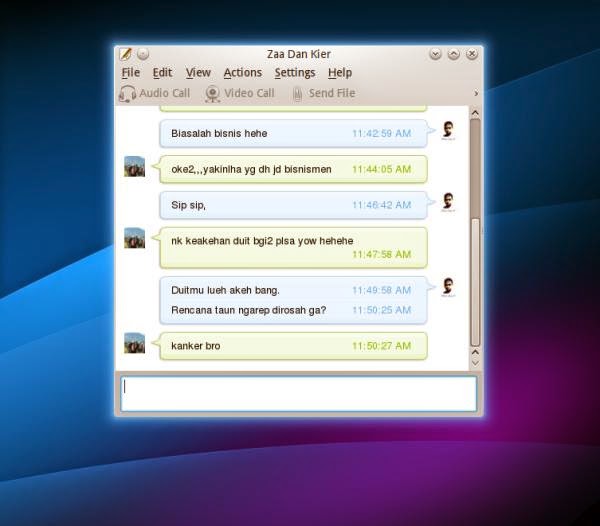Click avatar beside 'nk keakehan duit' message

click(135, 238)
